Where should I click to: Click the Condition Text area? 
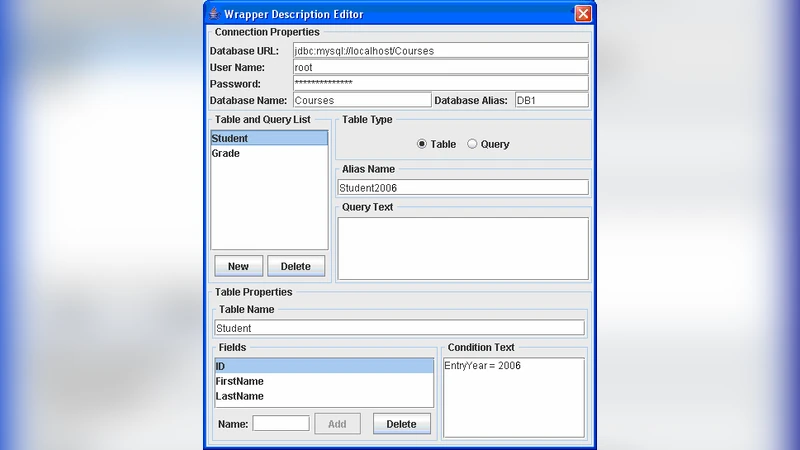[x=514, y=398]
